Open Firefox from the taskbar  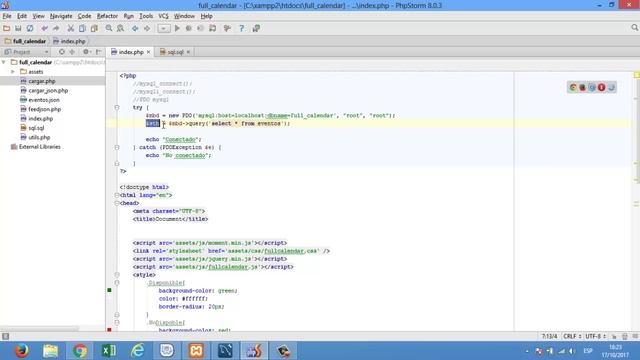point(21,351)
